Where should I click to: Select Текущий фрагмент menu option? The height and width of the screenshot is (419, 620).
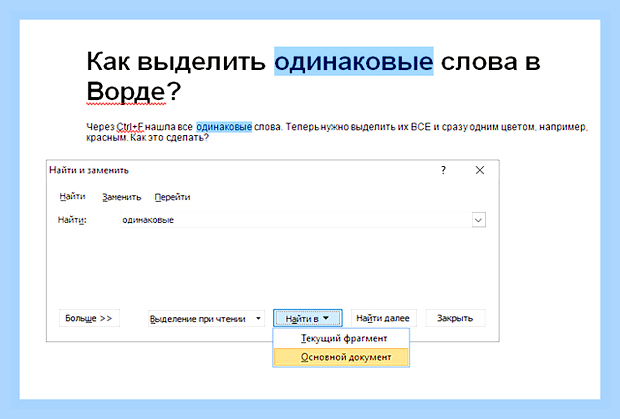click(x=341, y=338)
